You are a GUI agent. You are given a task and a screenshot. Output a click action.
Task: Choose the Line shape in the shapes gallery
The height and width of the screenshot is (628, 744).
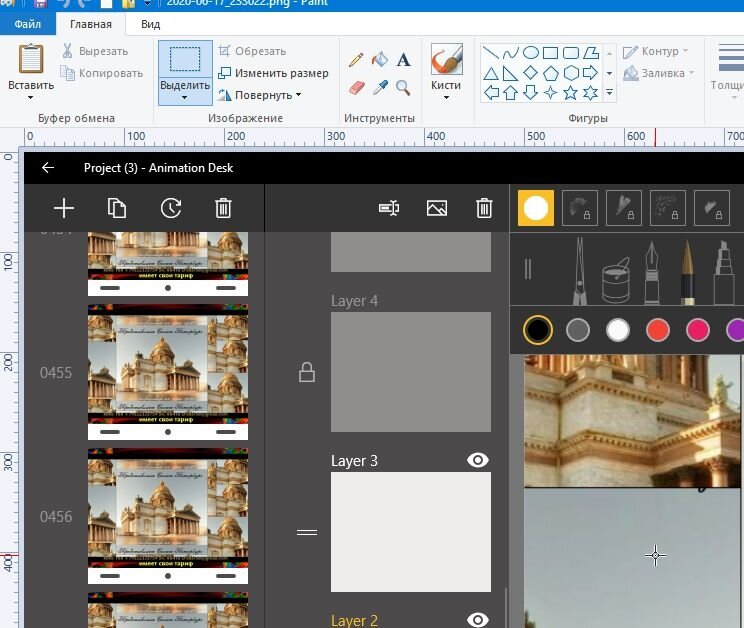[491, 53]
